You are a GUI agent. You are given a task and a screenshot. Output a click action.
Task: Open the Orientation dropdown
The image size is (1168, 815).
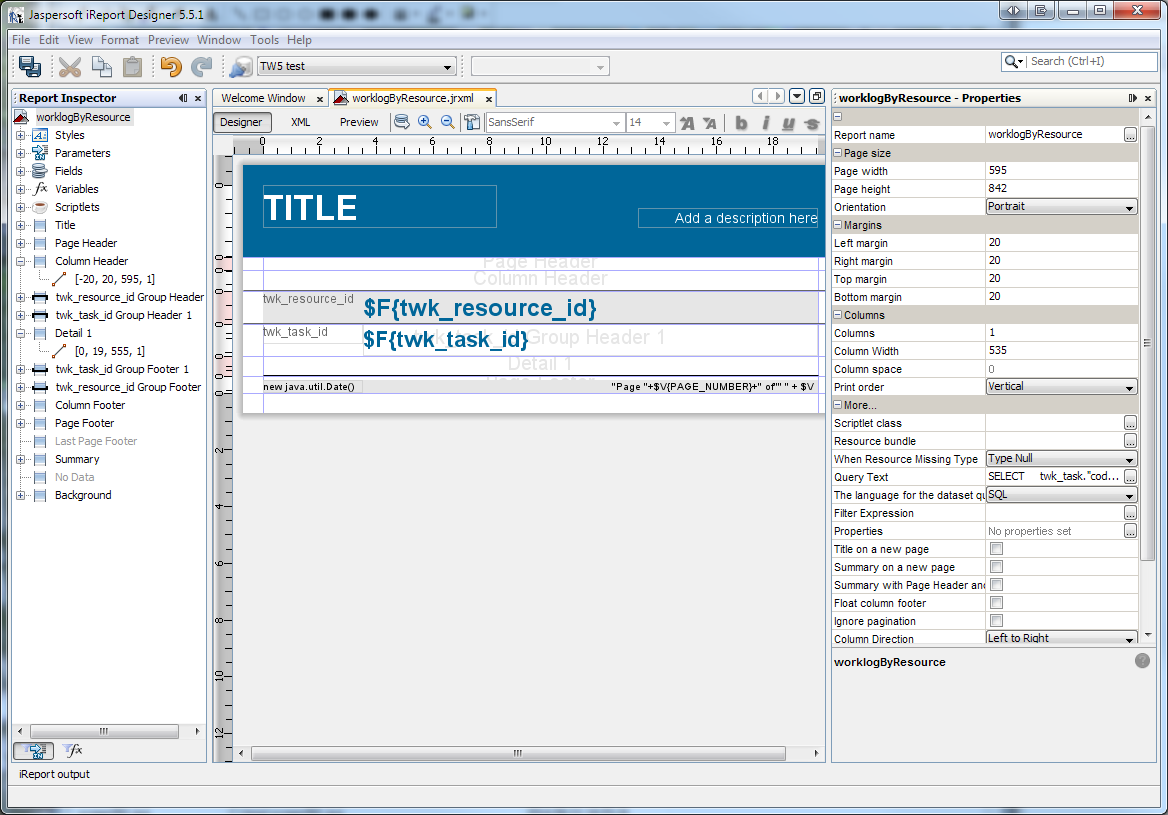[x=1061, y=207]
